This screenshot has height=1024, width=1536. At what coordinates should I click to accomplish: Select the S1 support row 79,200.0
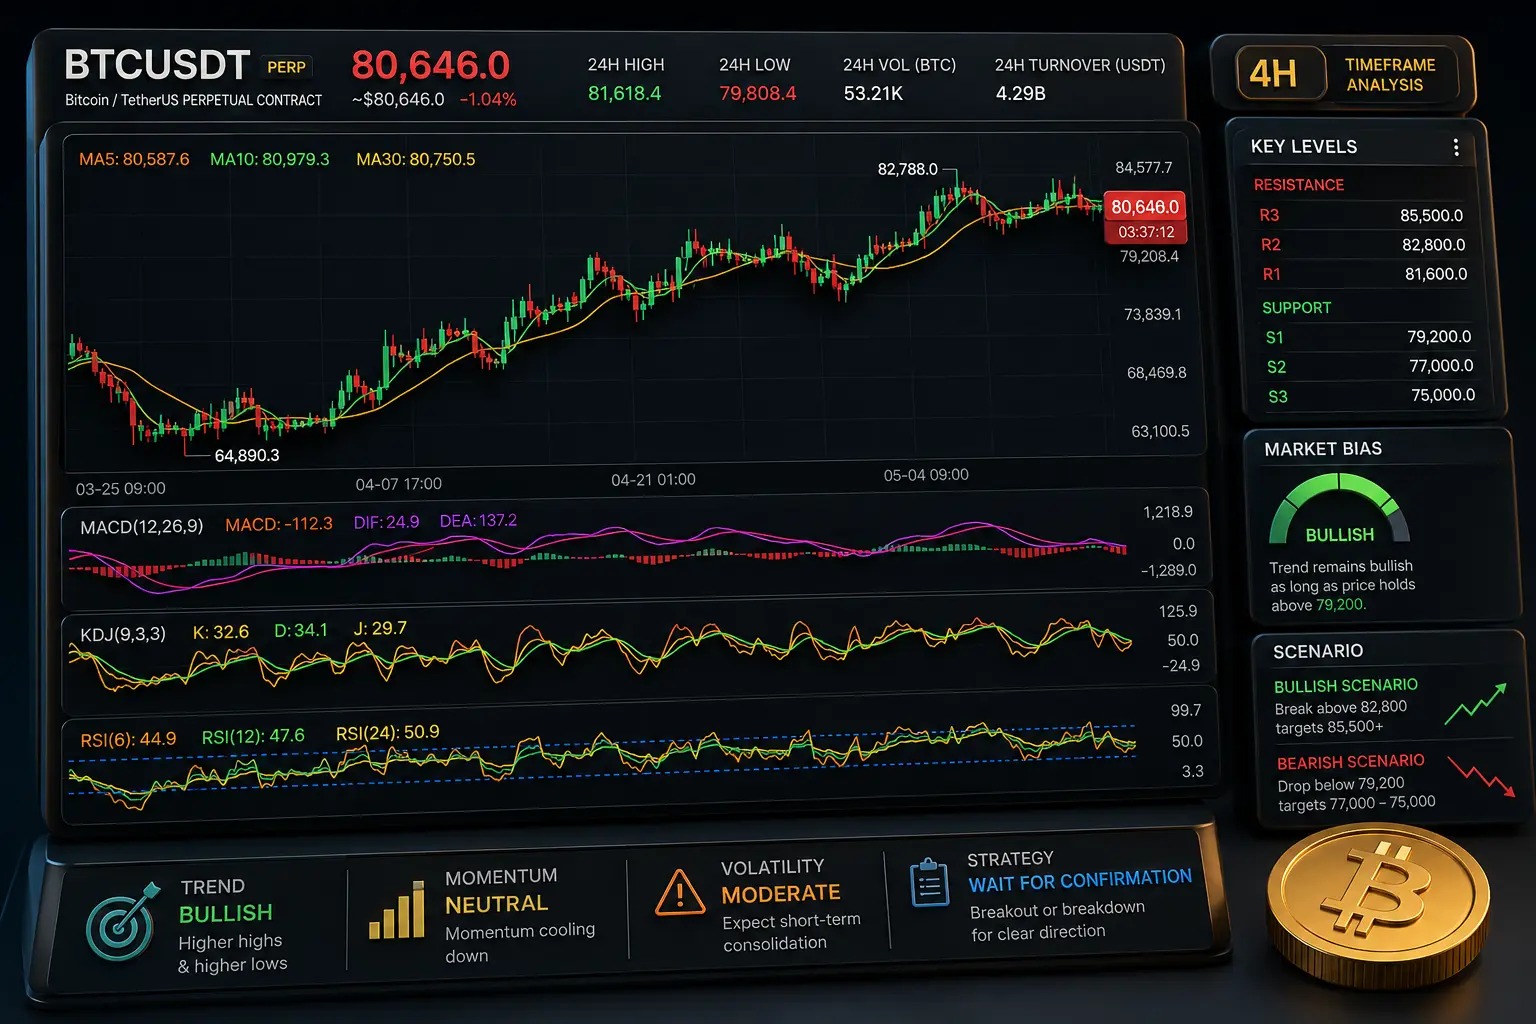point(1369,337)
